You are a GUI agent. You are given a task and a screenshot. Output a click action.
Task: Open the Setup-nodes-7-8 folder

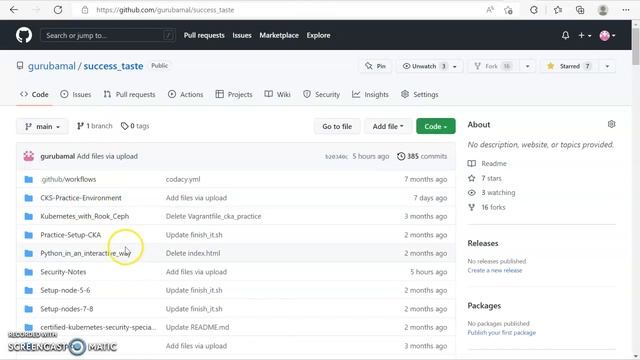[x=67, y=309]
